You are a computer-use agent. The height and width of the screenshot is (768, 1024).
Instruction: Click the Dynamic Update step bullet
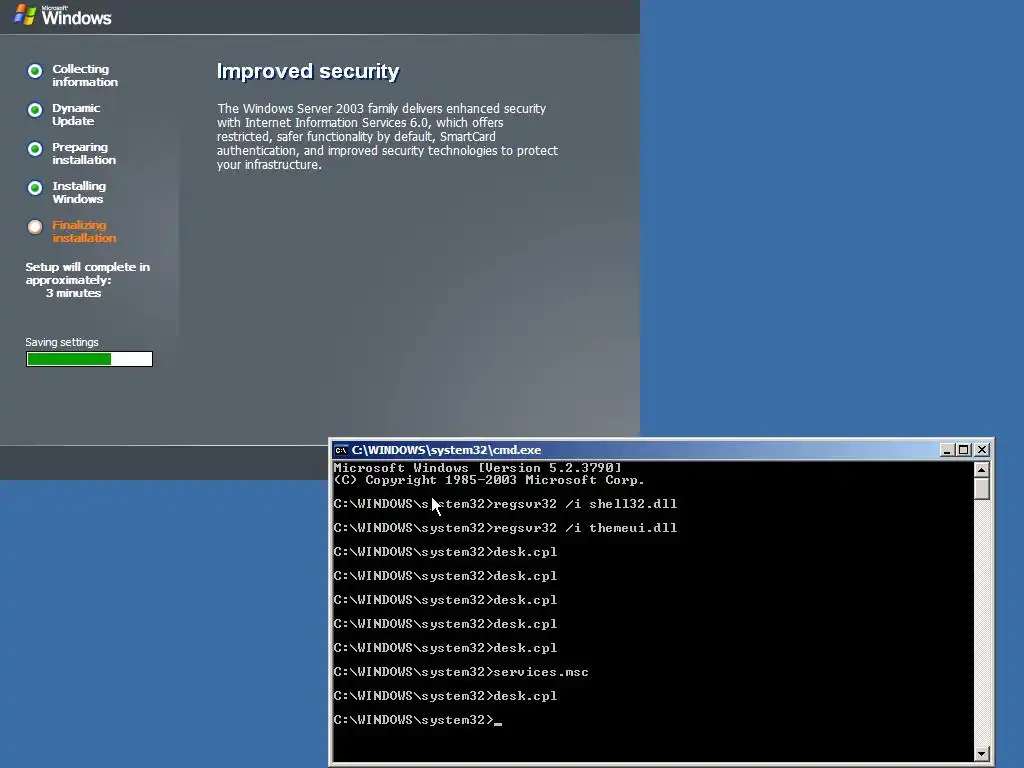[x=35, y=110]
